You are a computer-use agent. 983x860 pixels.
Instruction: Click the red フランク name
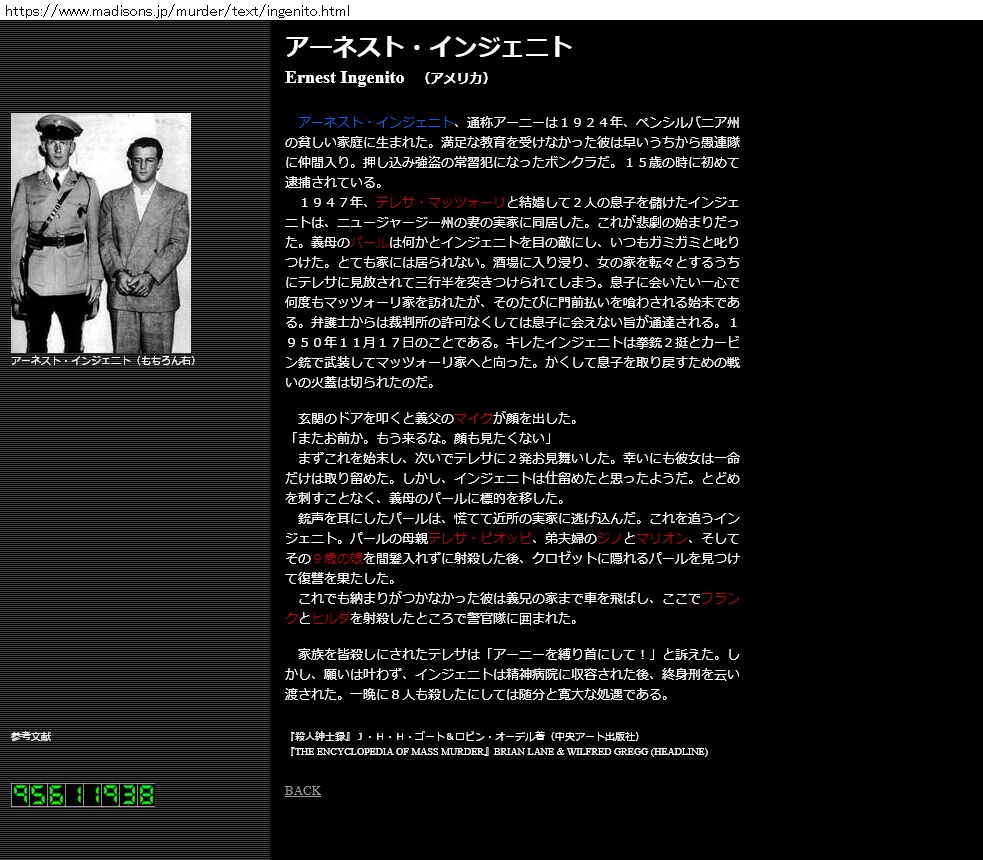(x=720, y=598)
